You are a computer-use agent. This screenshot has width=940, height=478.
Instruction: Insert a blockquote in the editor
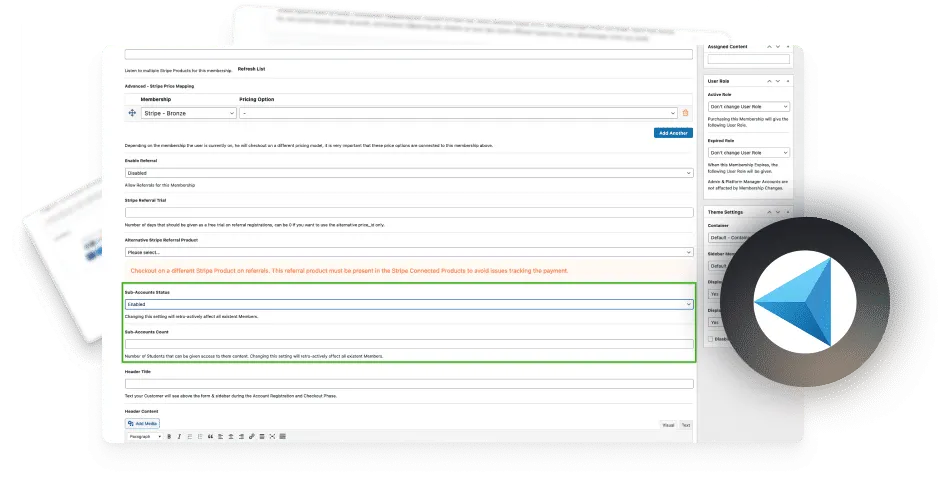[210, 437]
